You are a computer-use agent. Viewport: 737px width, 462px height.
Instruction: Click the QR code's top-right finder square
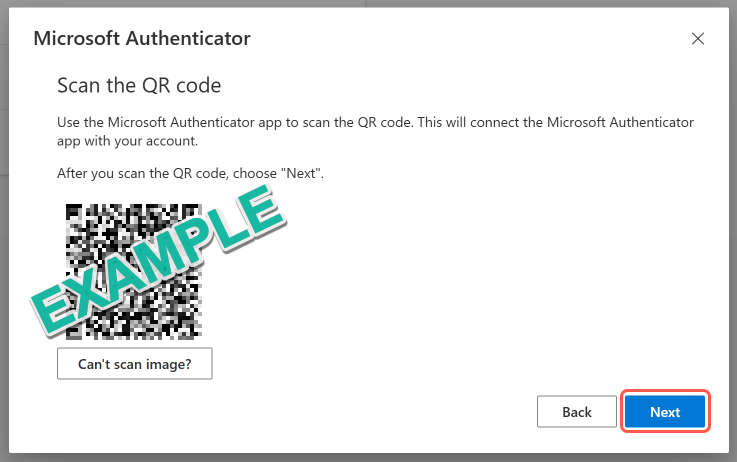(193, 212)
